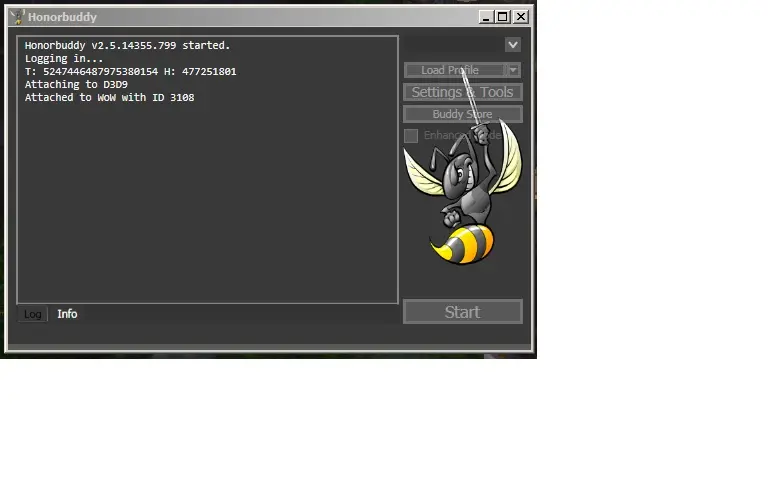Viewport: 768px width, 480px height.
Task: Click the 'Honorbuddy v2.5.14355.799 started' log line
Action: click(x=127, y=46)
